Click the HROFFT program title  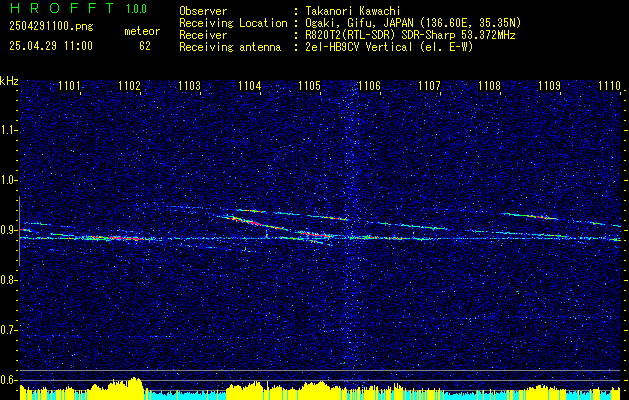point(62,8)
